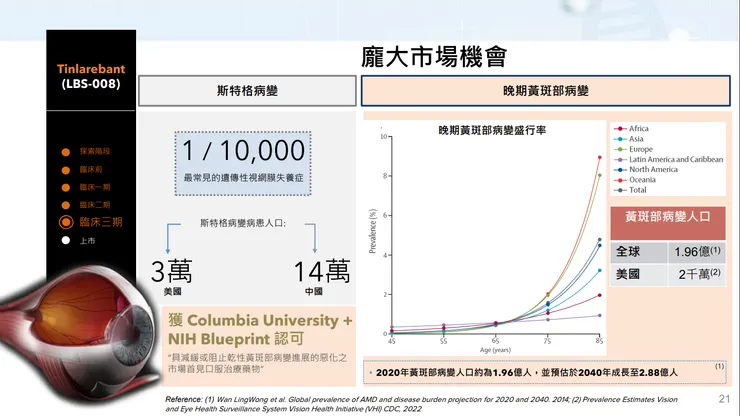This screenshot has width=740, height=416.
Task: Click the Total legend entry
Action: (x=630, y=190)
